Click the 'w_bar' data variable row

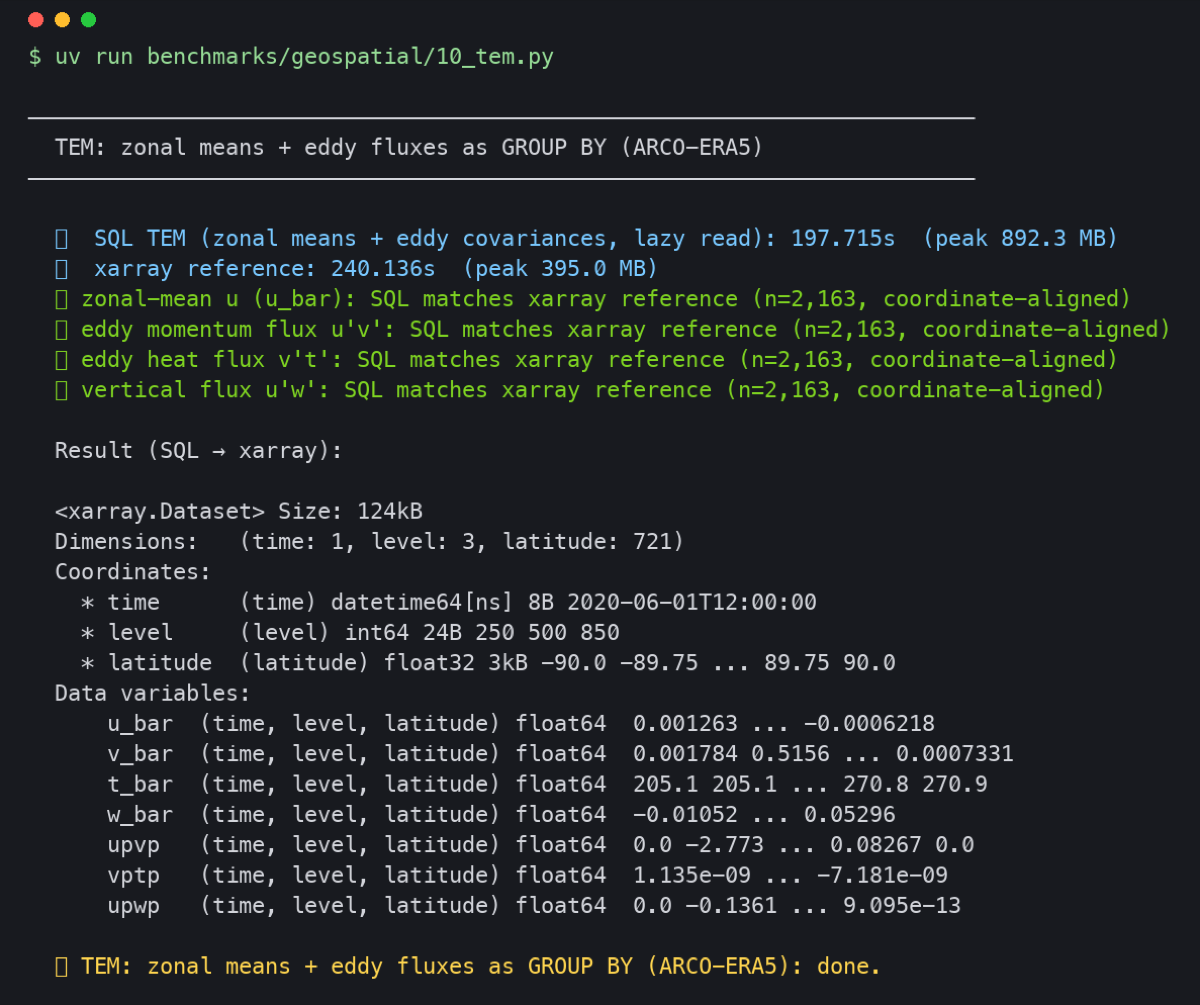click(x=502, y=814)
